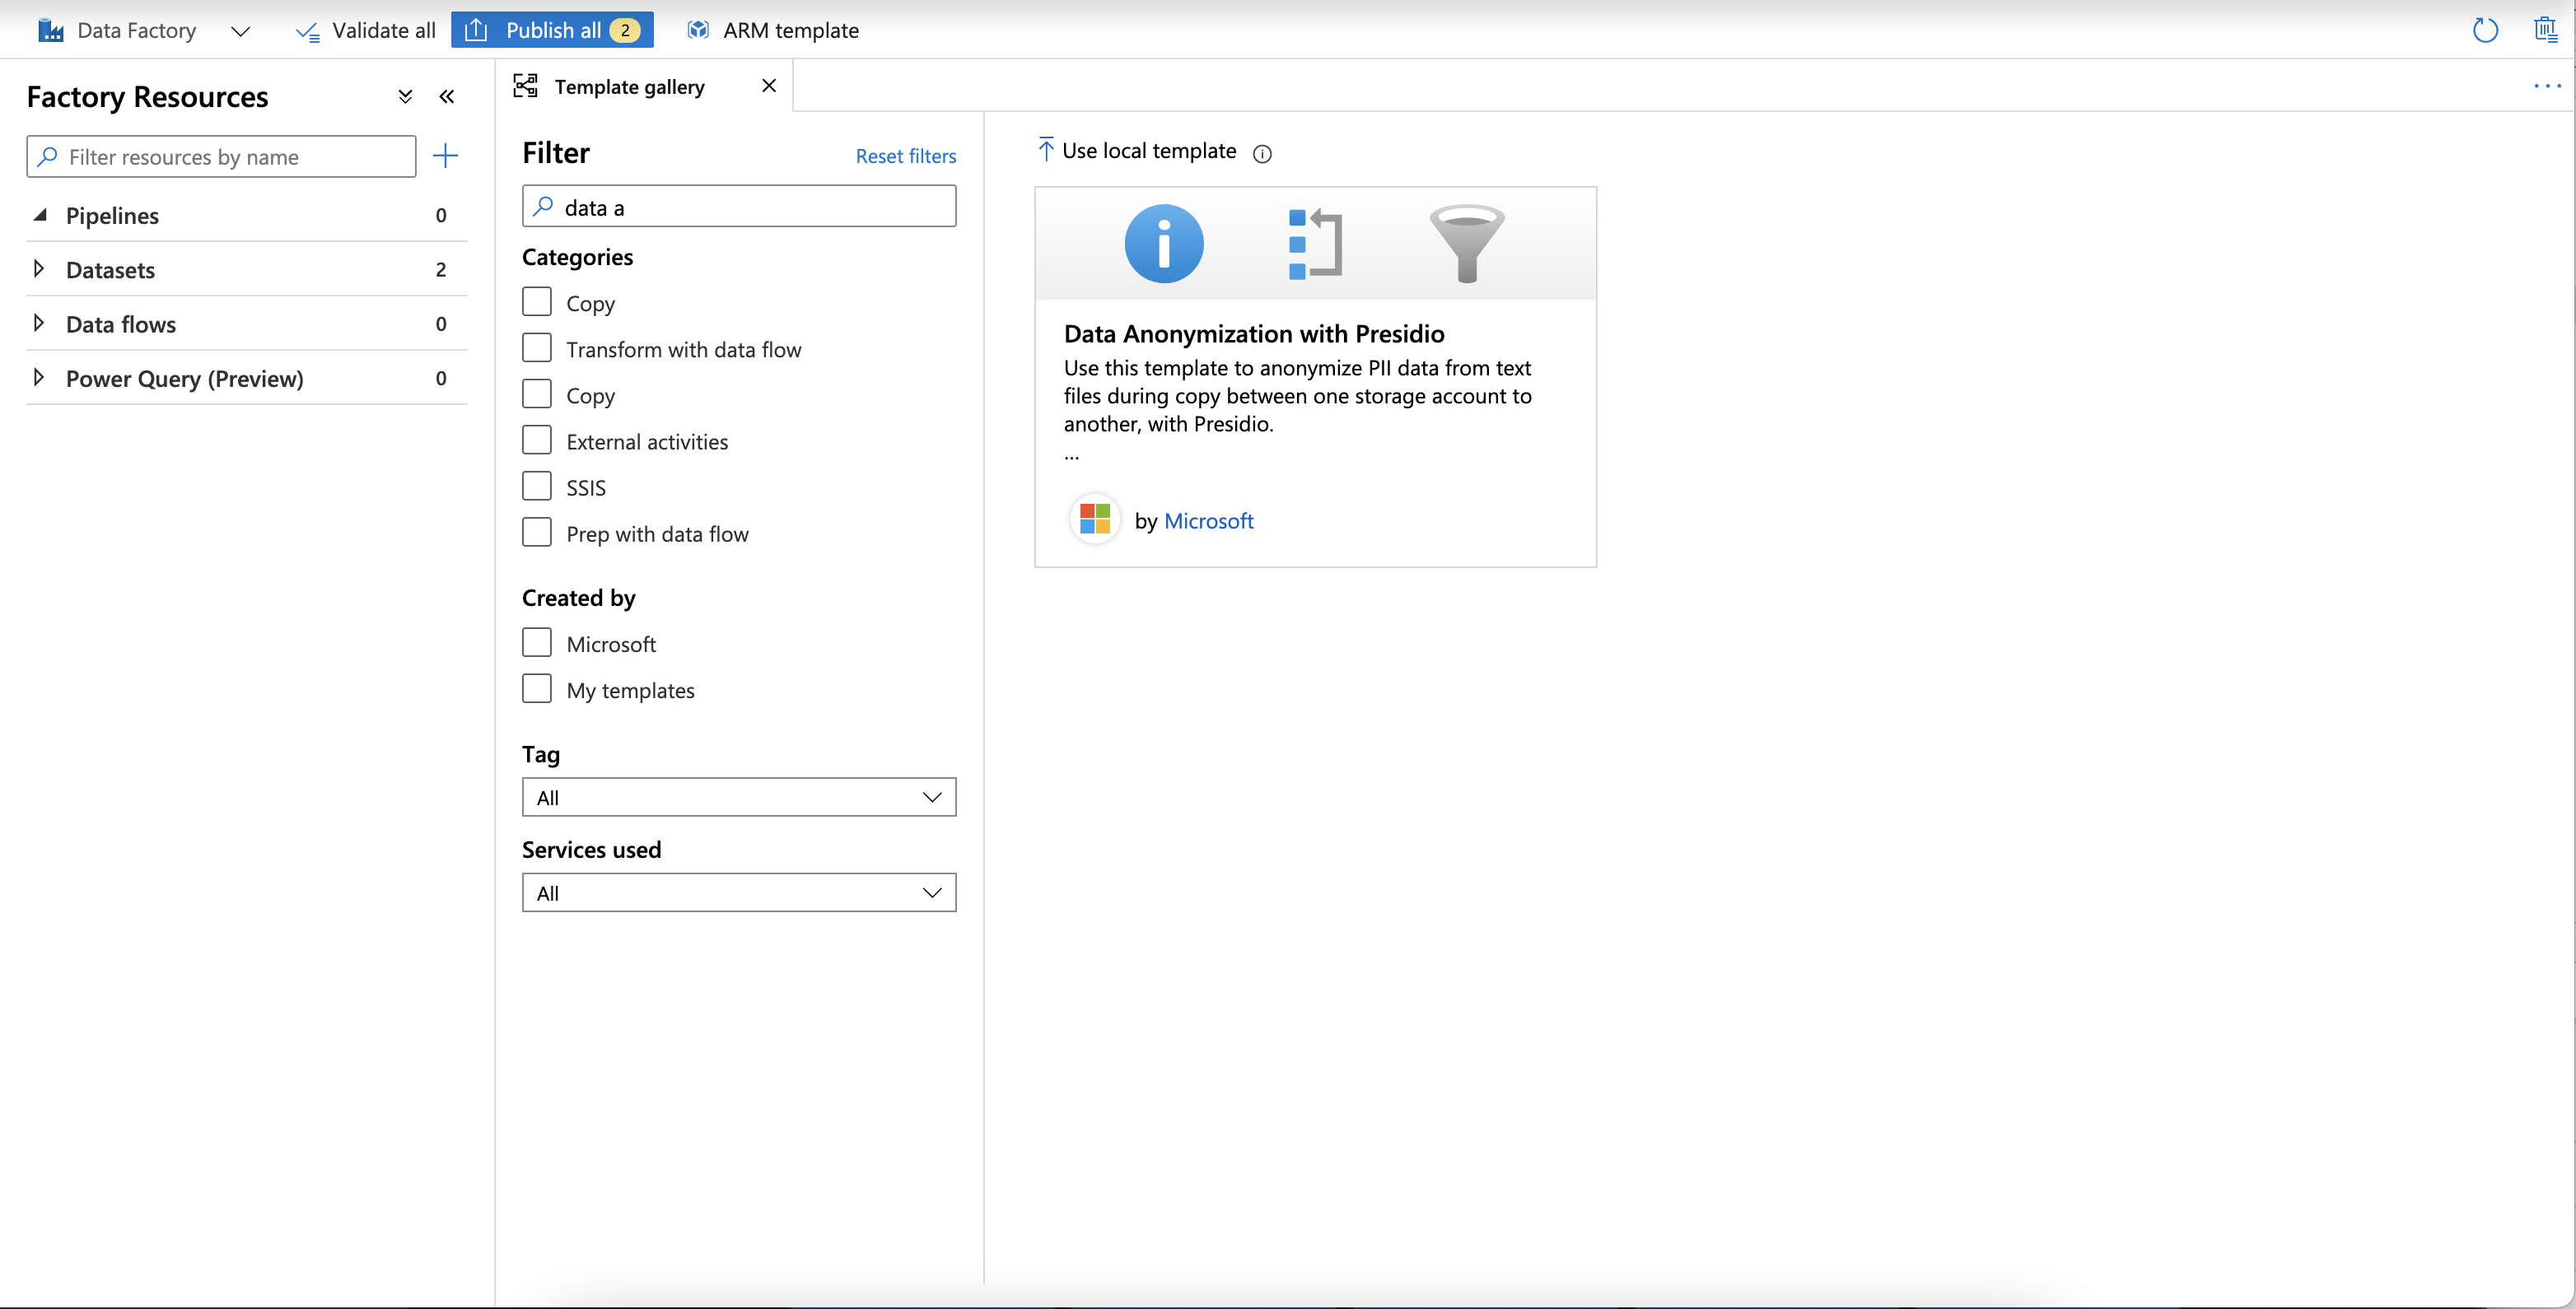Click the refresh icon in the top bar
The image size is (2576, 1309).
(x=2485, y=30)
